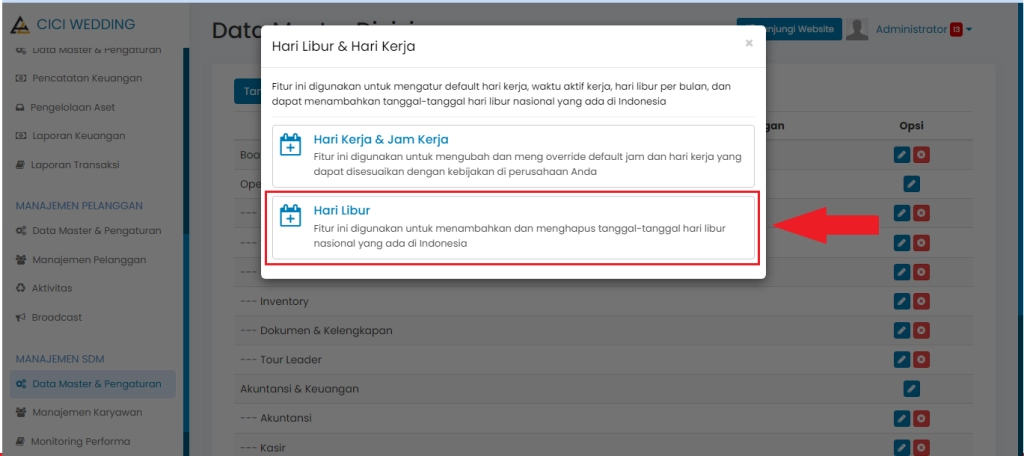
Task: Select Data Master & Pengaturan under Manajemen SDM
Action: click(93, 384)
